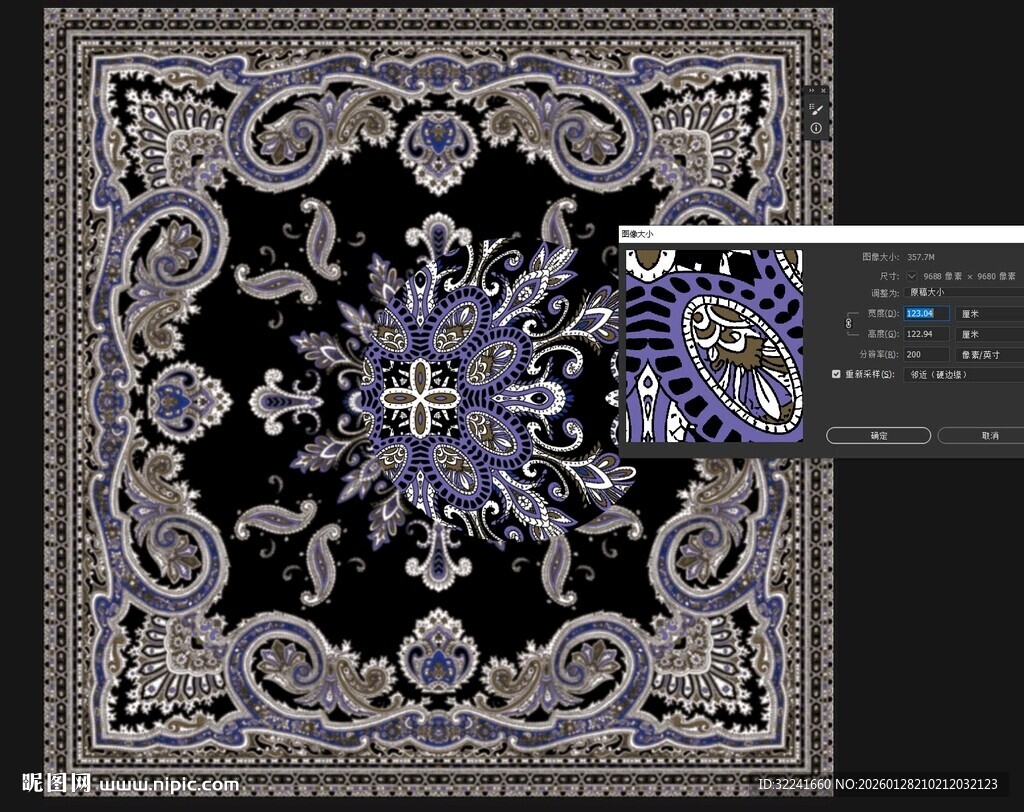Open the info panel icon
Image resolution: width=1024 pixels, height=812 pixels.
click(x=816, y=129)
